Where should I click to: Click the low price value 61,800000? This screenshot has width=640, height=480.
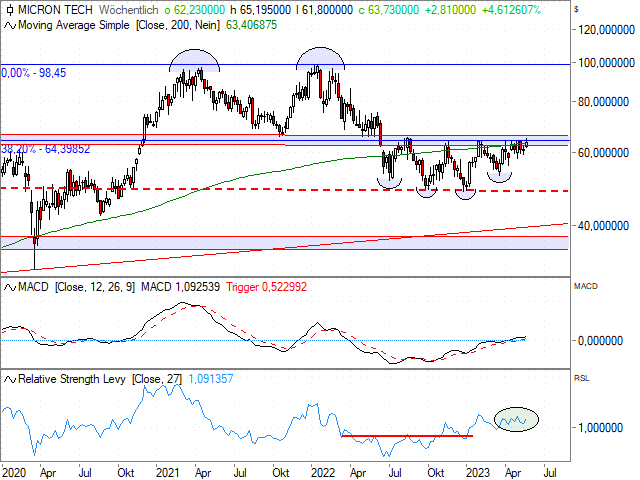click(327, 9)
